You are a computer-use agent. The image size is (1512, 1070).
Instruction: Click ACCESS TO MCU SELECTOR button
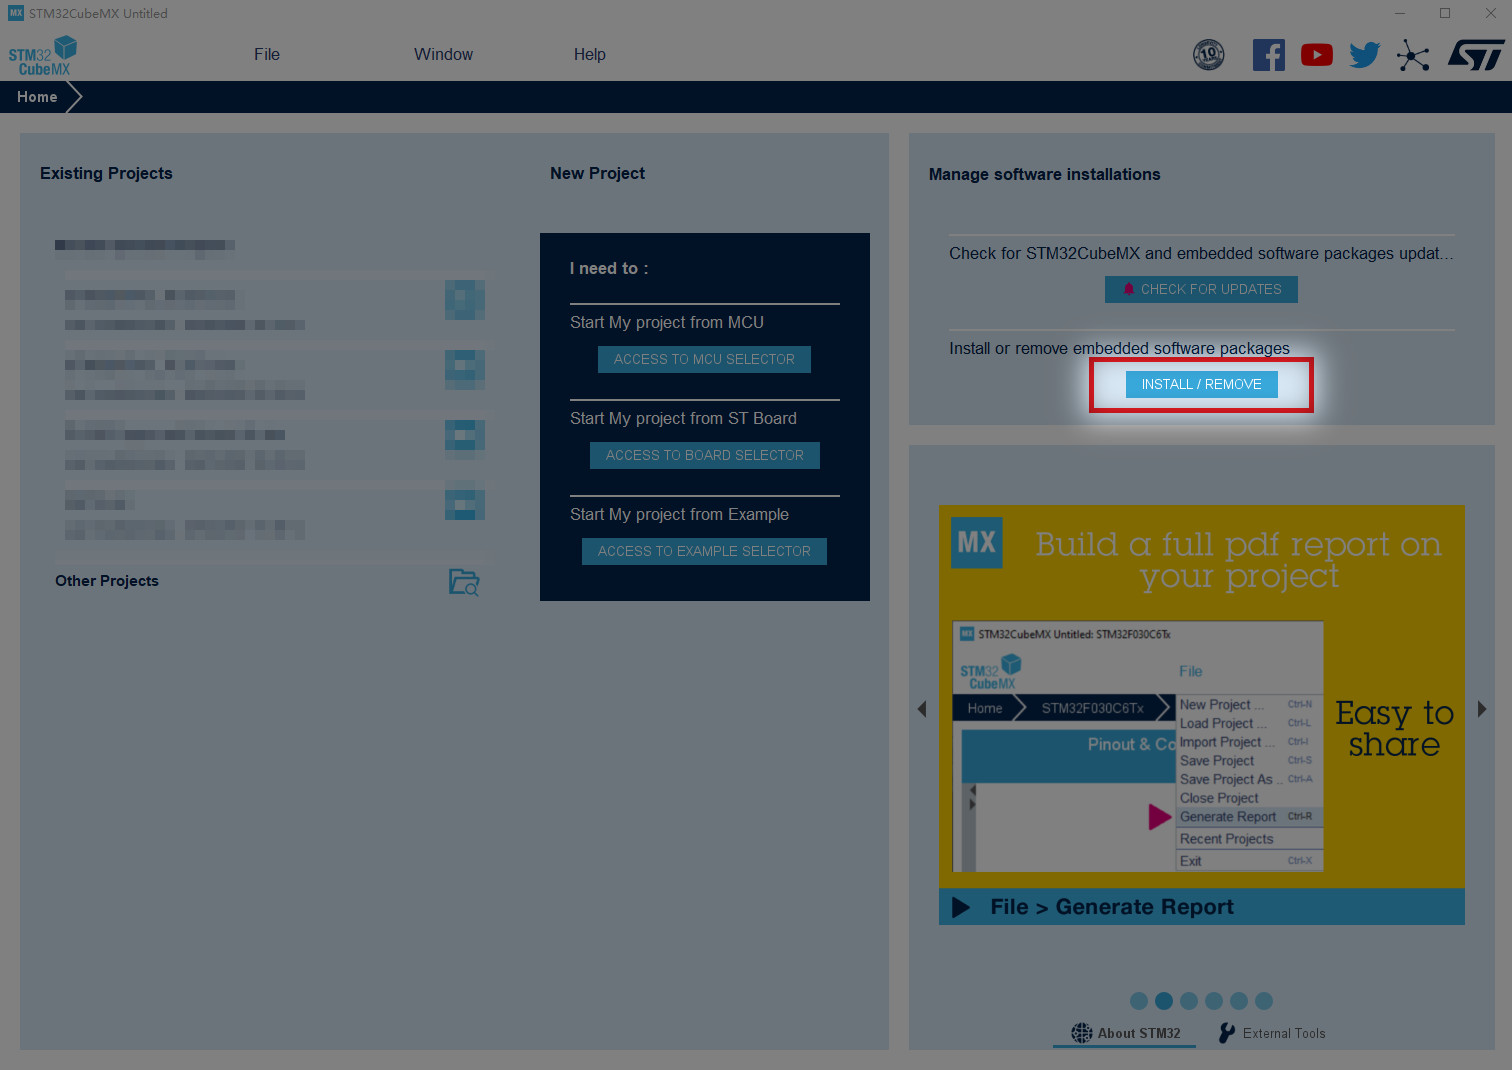click(x=704, y=359)
